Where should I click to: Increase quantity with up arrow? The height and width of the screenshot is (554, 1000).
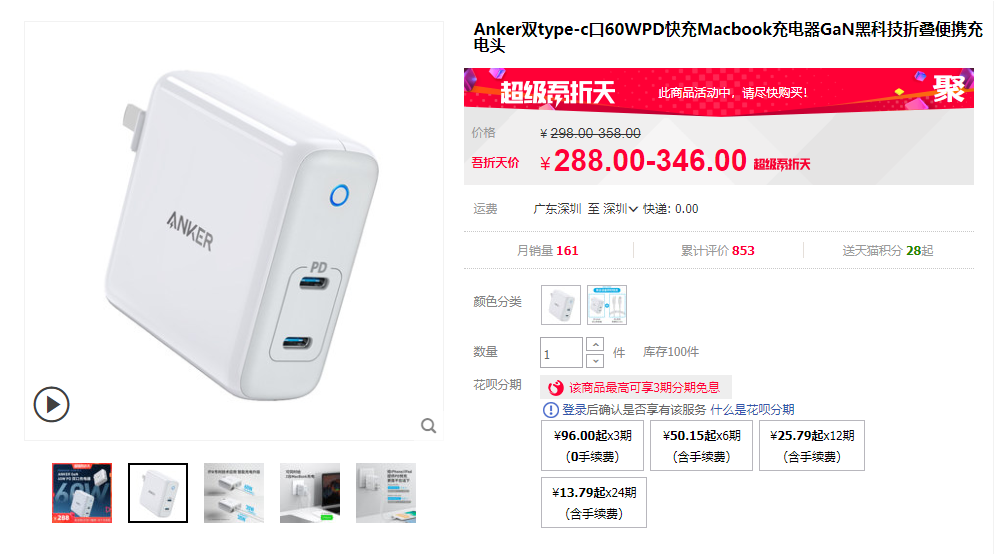[x=595, y=344]
